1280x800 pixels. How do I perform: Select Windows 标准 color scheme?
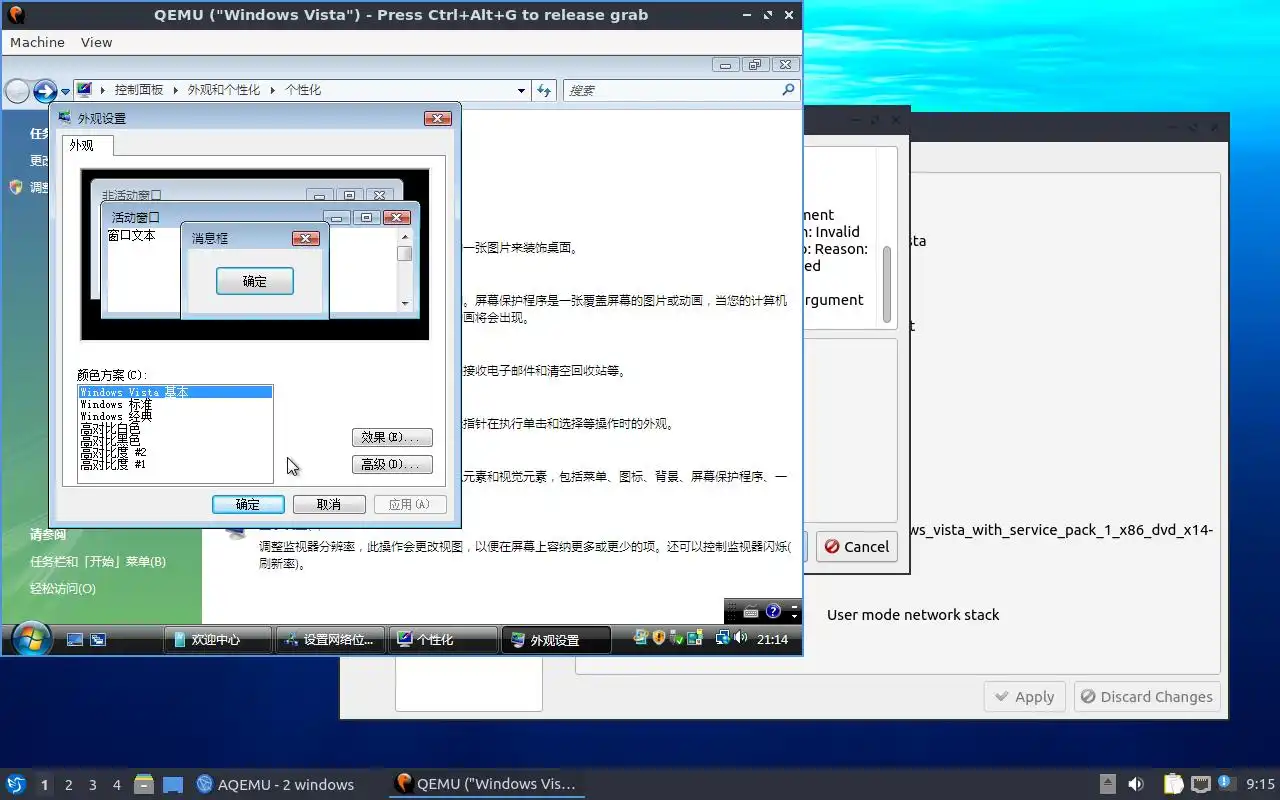tap(175, 404)
